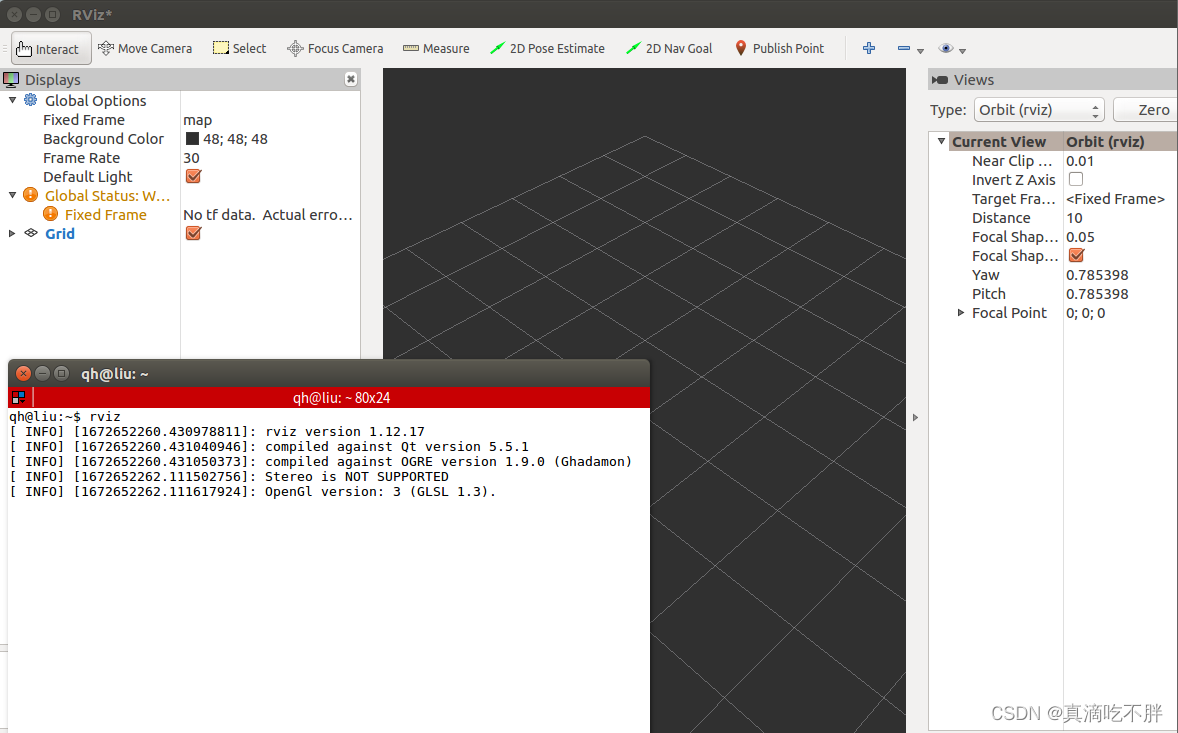Click the Fixed Frame warning icon
The height and width of the screenshot is (733, 1178).
click(50, 214)
